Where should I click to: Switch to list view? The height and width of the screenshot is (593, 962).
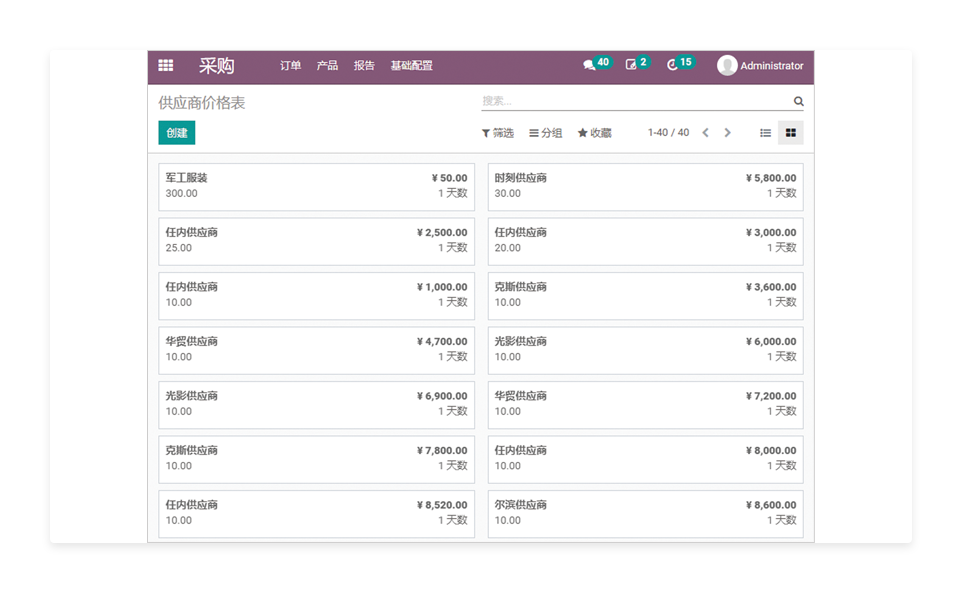coord(765,133)
